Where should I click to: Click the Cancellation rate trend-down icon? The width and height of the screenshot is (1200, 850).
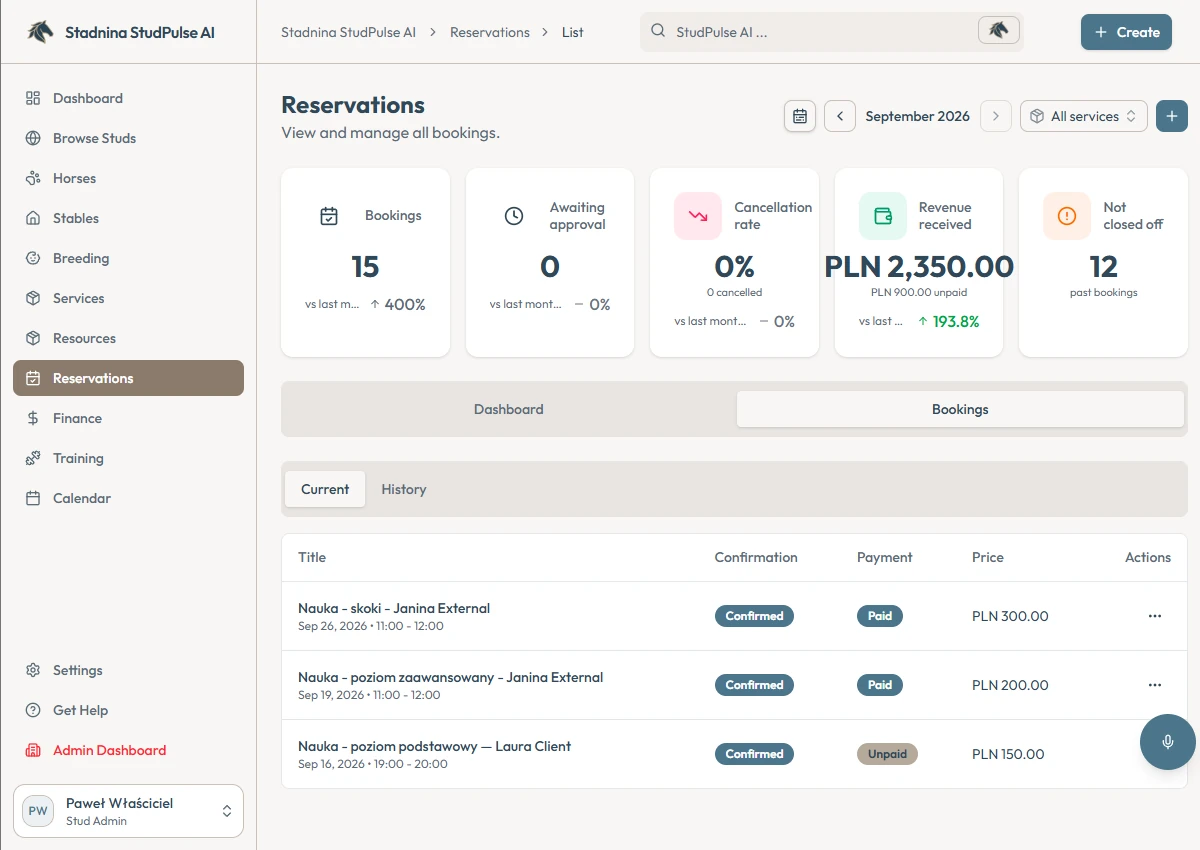(698, 216)
